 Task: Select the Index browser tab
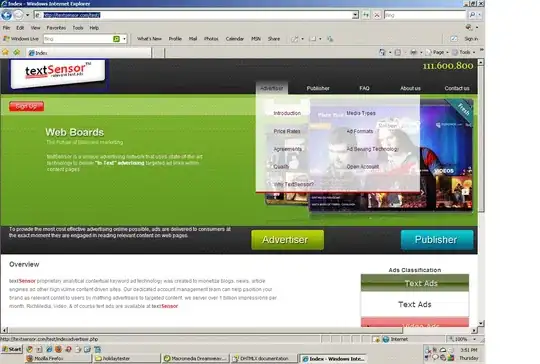click(90, 53)
